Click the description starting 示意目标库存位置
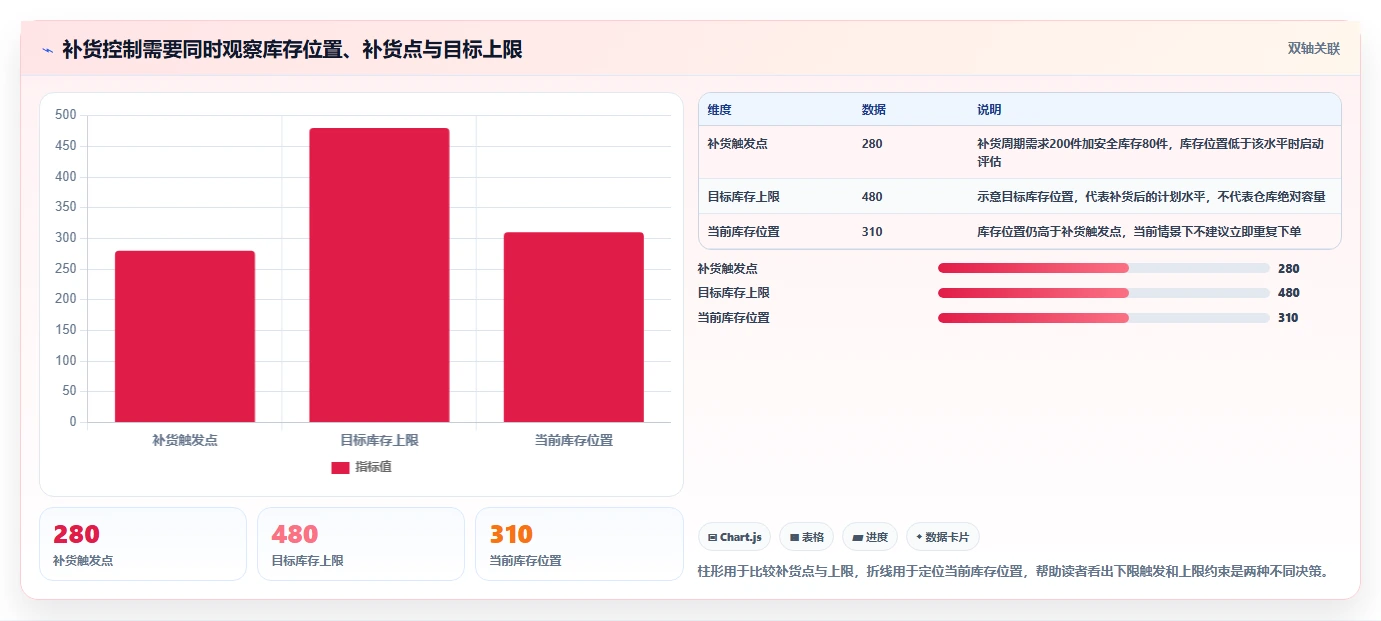 [x=1151, y=197]
